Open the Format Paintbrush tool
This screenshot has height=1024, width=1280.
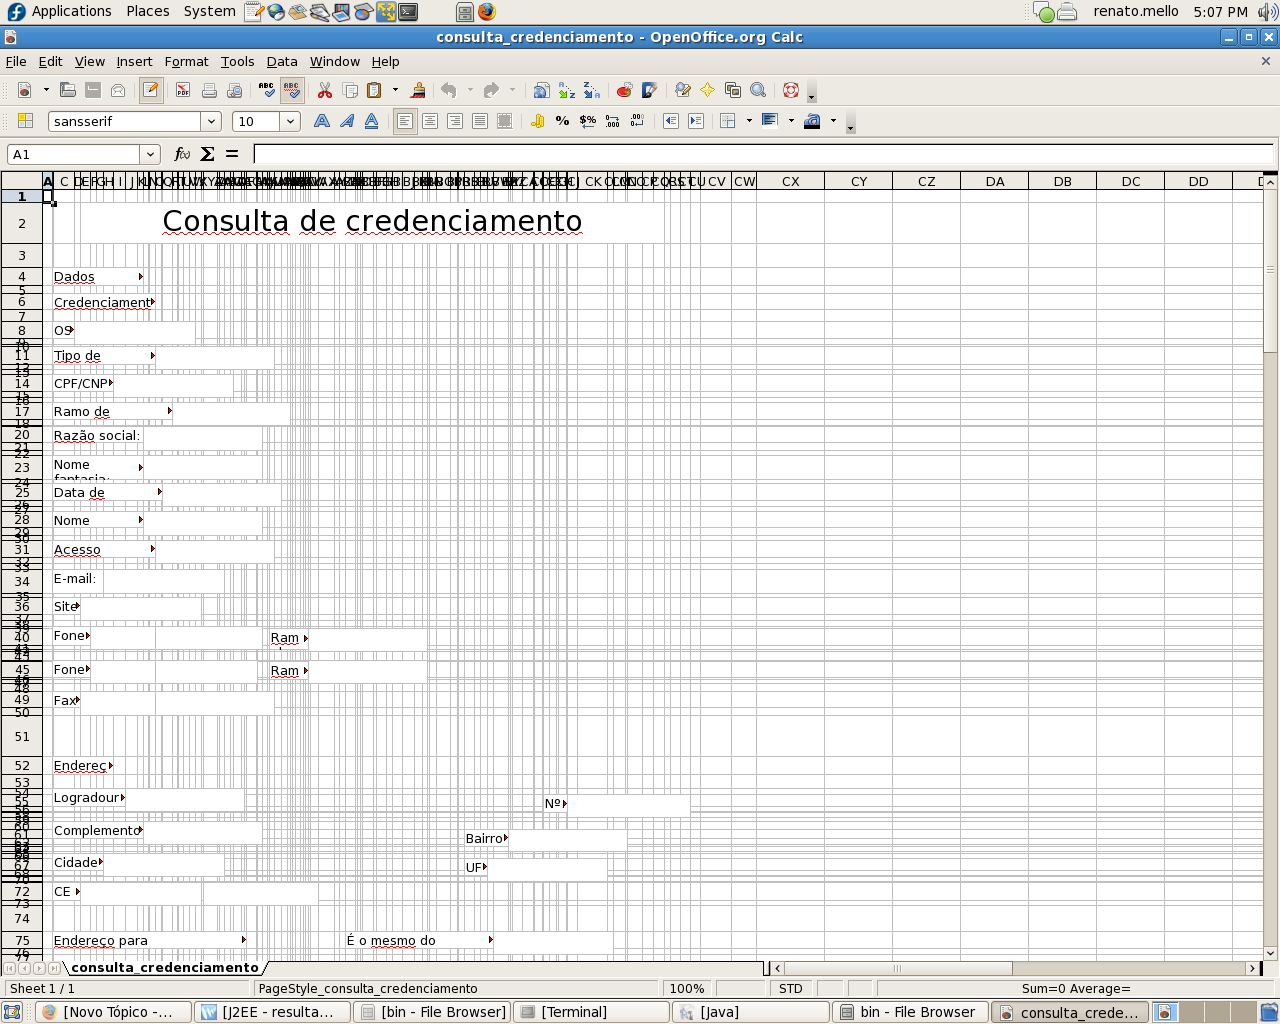(x=419, y=90)
